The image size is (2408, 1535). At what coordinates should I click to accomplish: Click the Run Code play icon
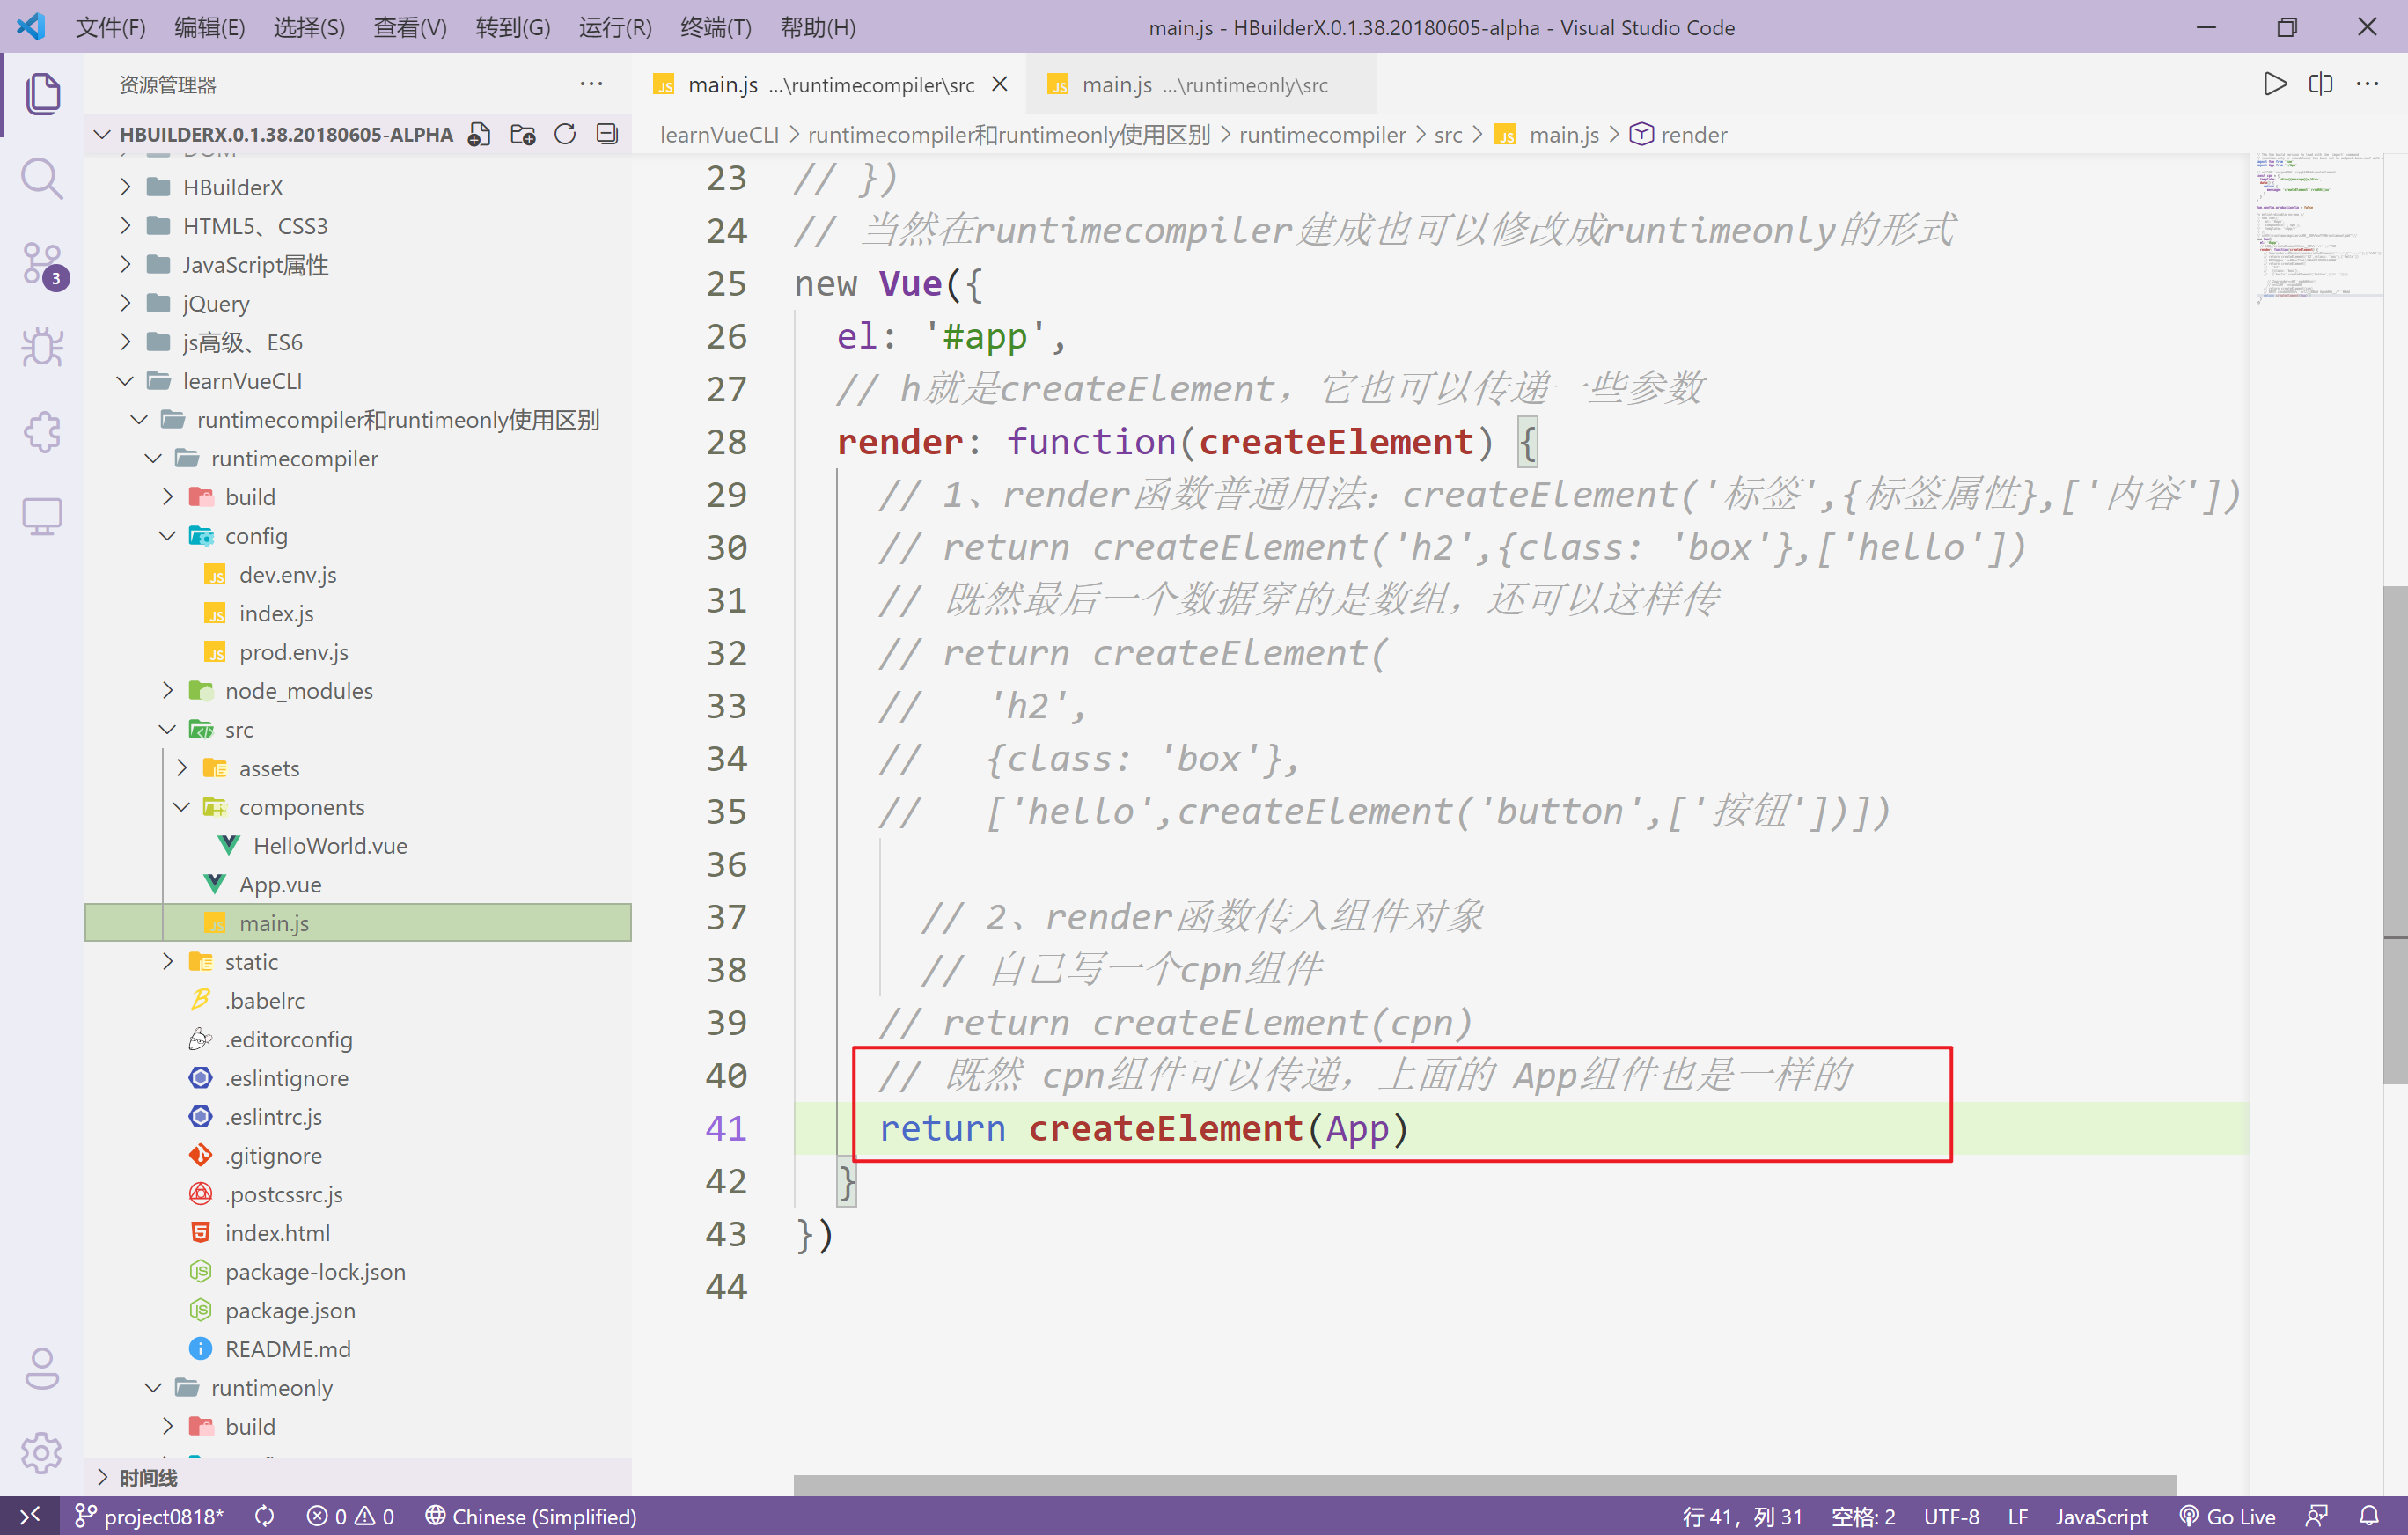pos(2274,84)
